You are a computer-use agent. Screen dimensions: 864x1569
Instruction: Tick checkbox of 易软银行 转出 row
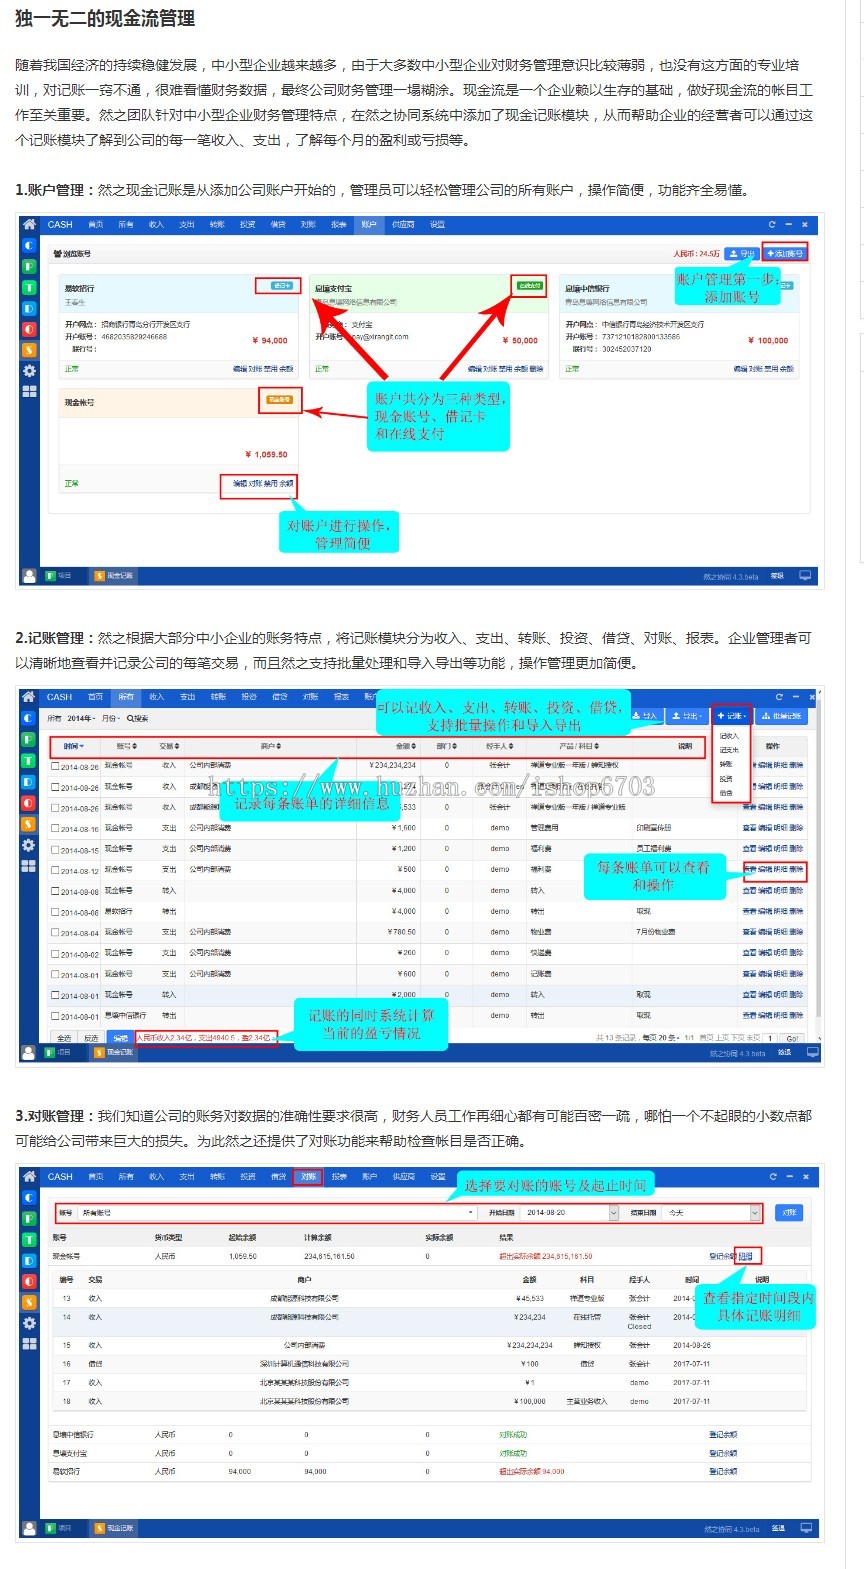coord(55,913)
